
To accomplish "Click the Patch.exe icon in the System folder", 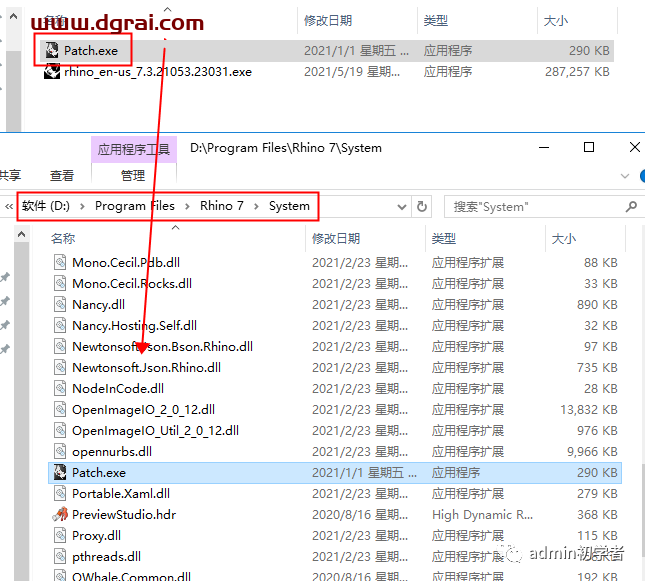I will [x=60, y=472].
